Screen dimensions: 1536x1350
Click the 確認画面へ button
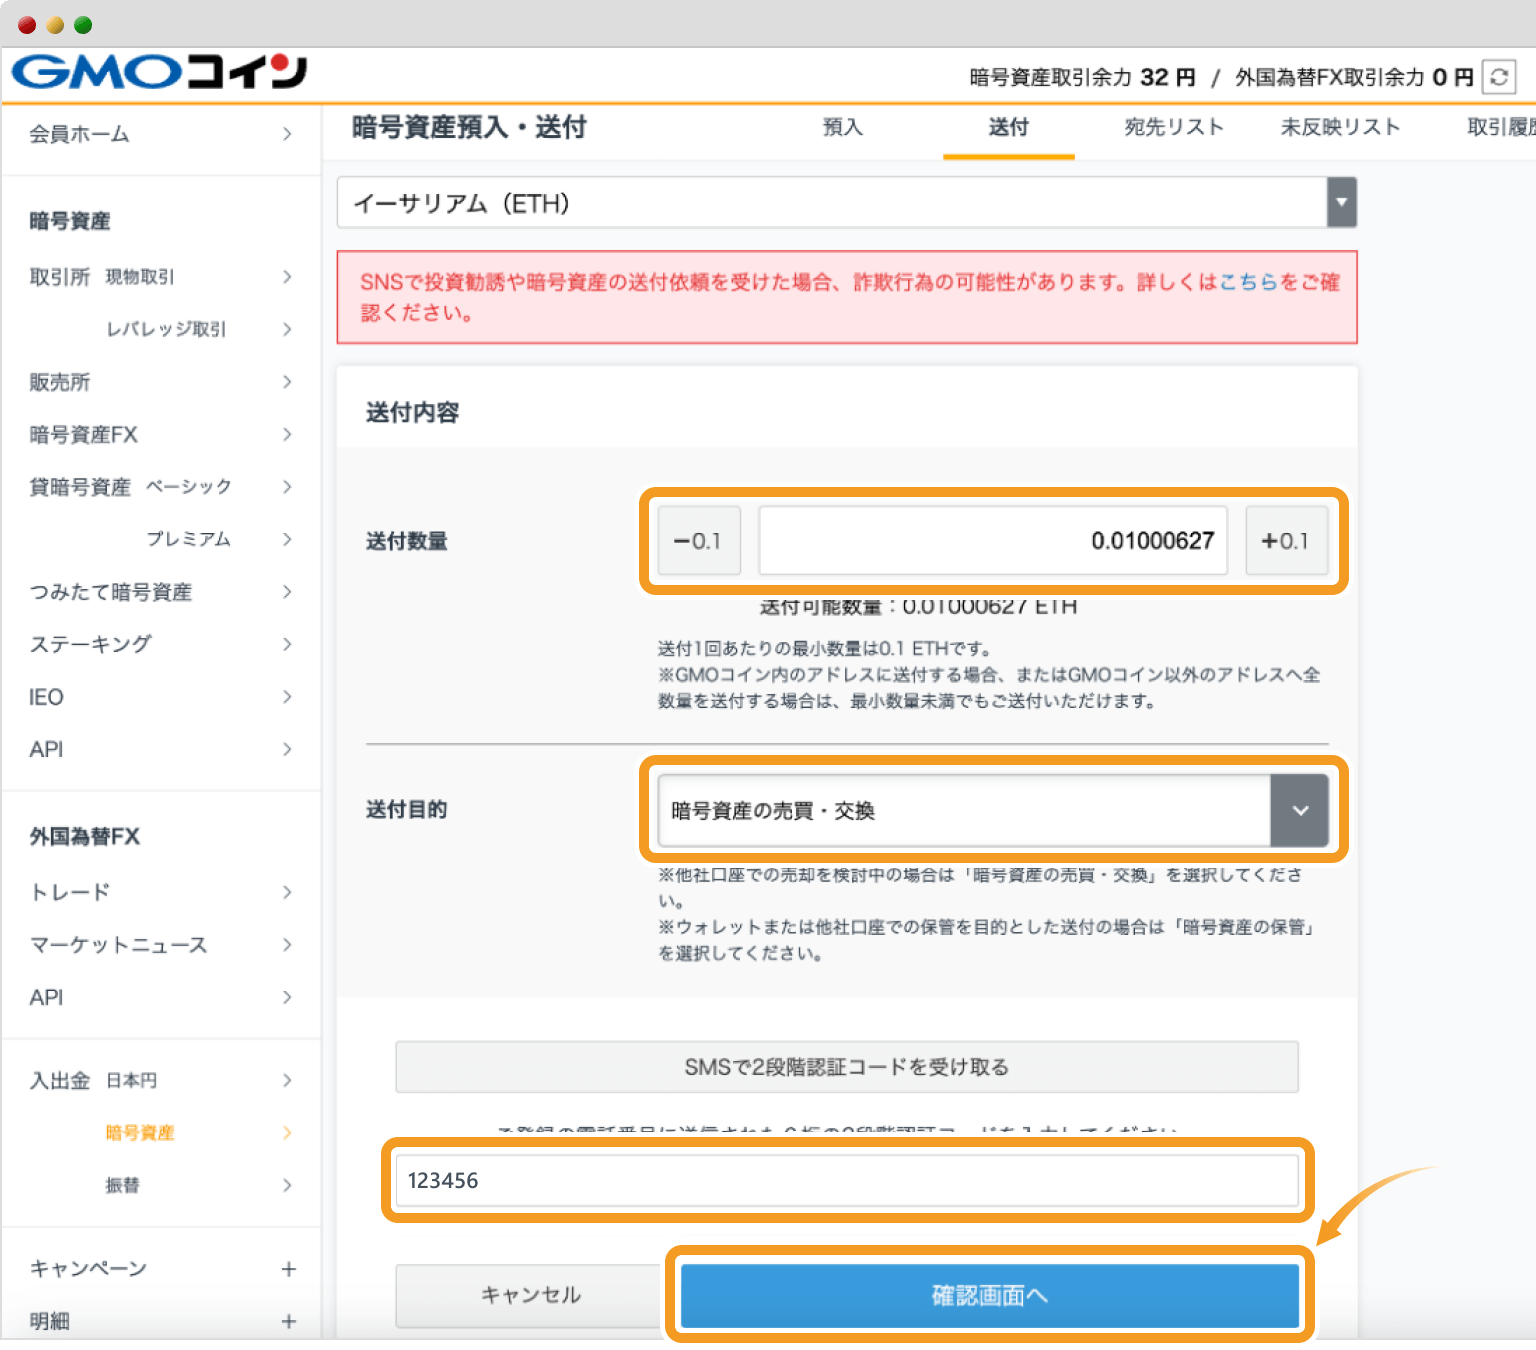(x=989, y=1296)
